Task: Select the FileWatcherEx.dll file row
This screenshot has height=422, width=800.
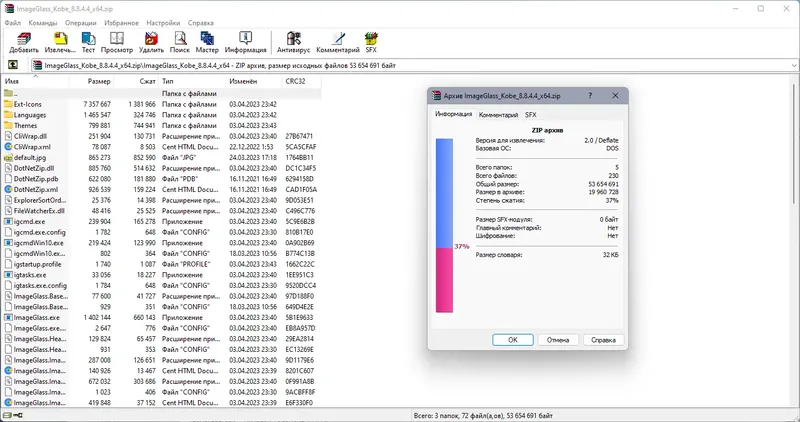Action: (161, 211)
